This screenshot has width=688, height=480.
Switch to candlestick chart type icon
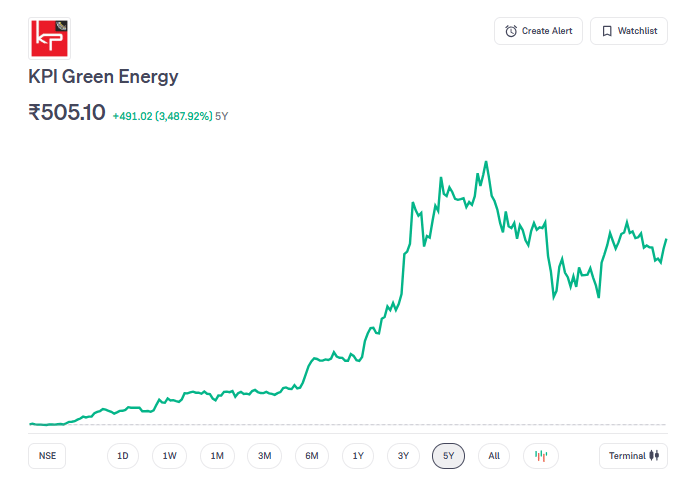[x=541, y=456]
